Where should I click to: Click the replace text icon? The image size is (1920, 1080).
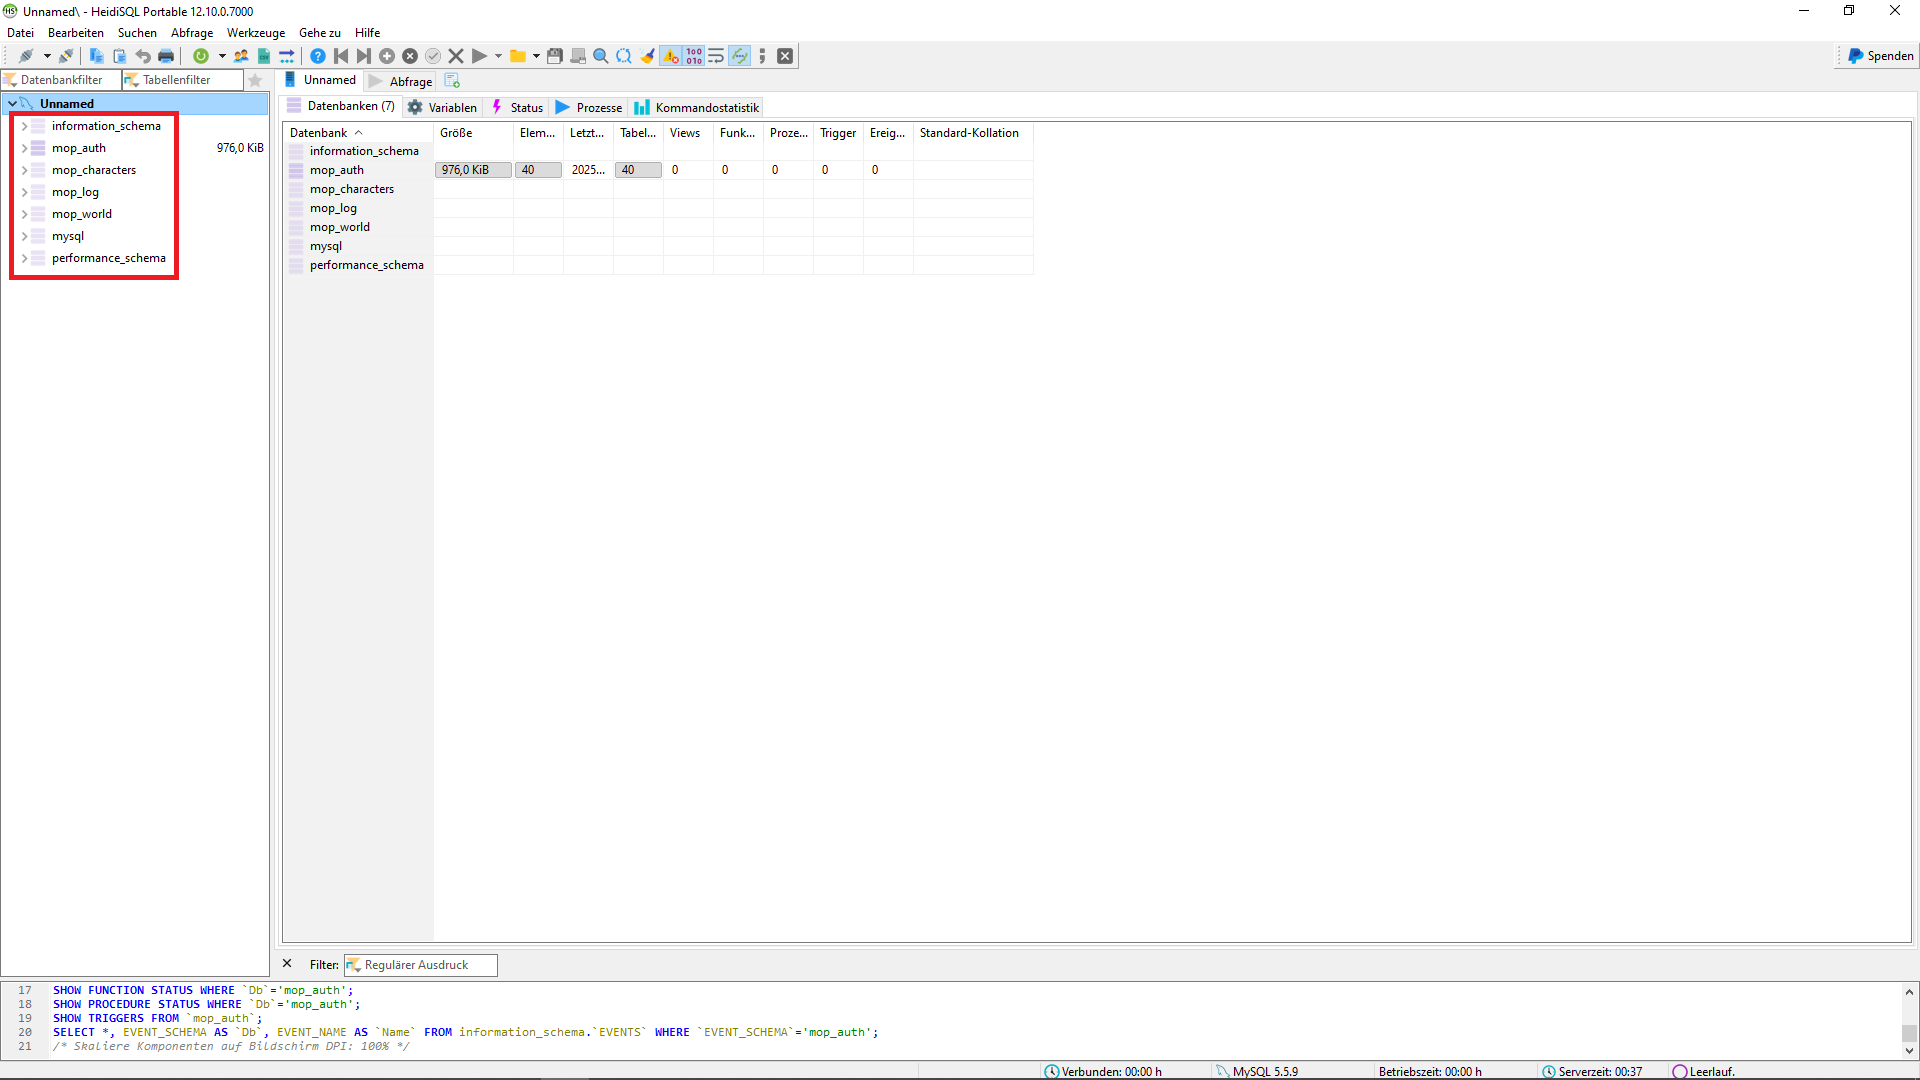624,56
